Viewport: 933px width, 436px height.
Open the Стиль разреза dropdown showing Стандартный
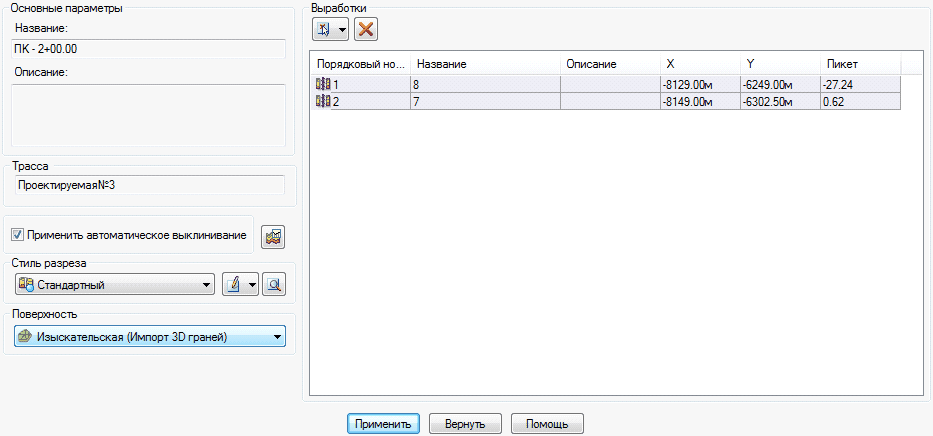[x=114, y=285]
